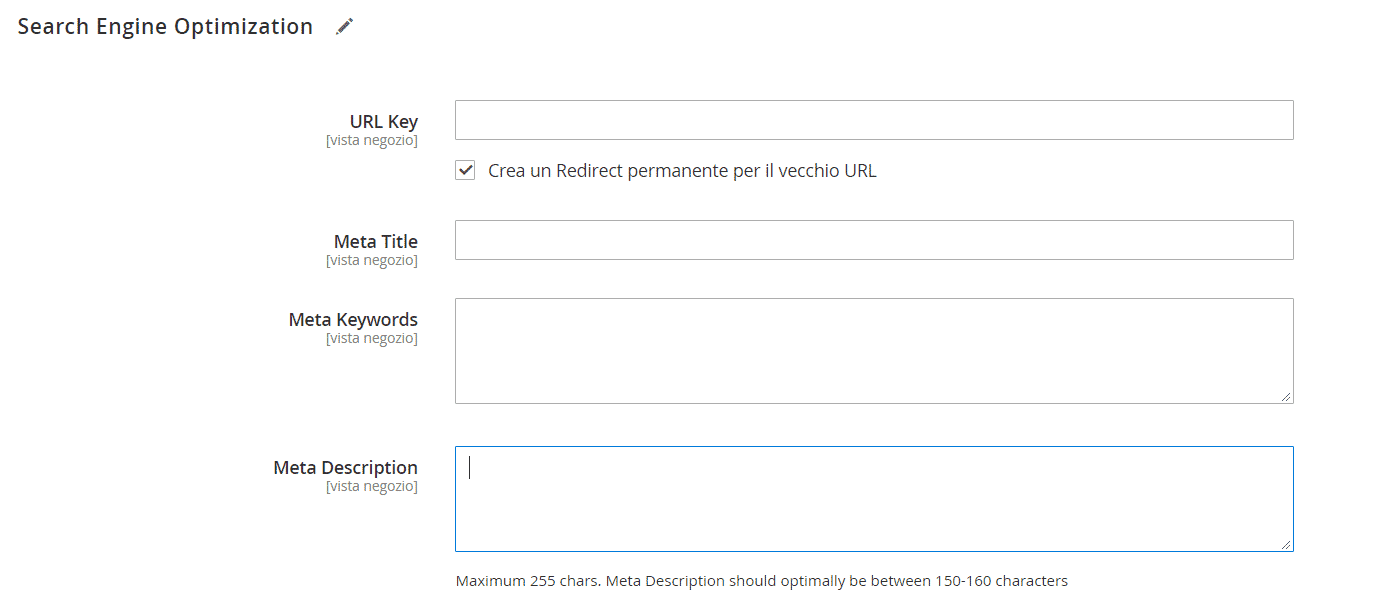Click the Meta Description resize handle
This screenshot has height=608, width=1381.
coord(1286,545)
